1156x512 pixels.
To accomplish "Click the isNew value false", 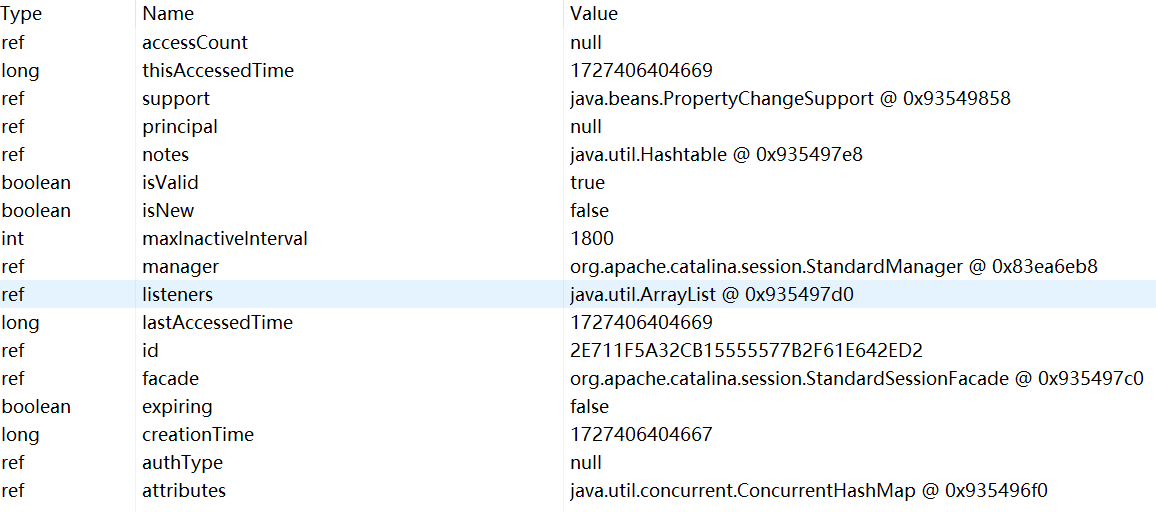I will 589,211.
